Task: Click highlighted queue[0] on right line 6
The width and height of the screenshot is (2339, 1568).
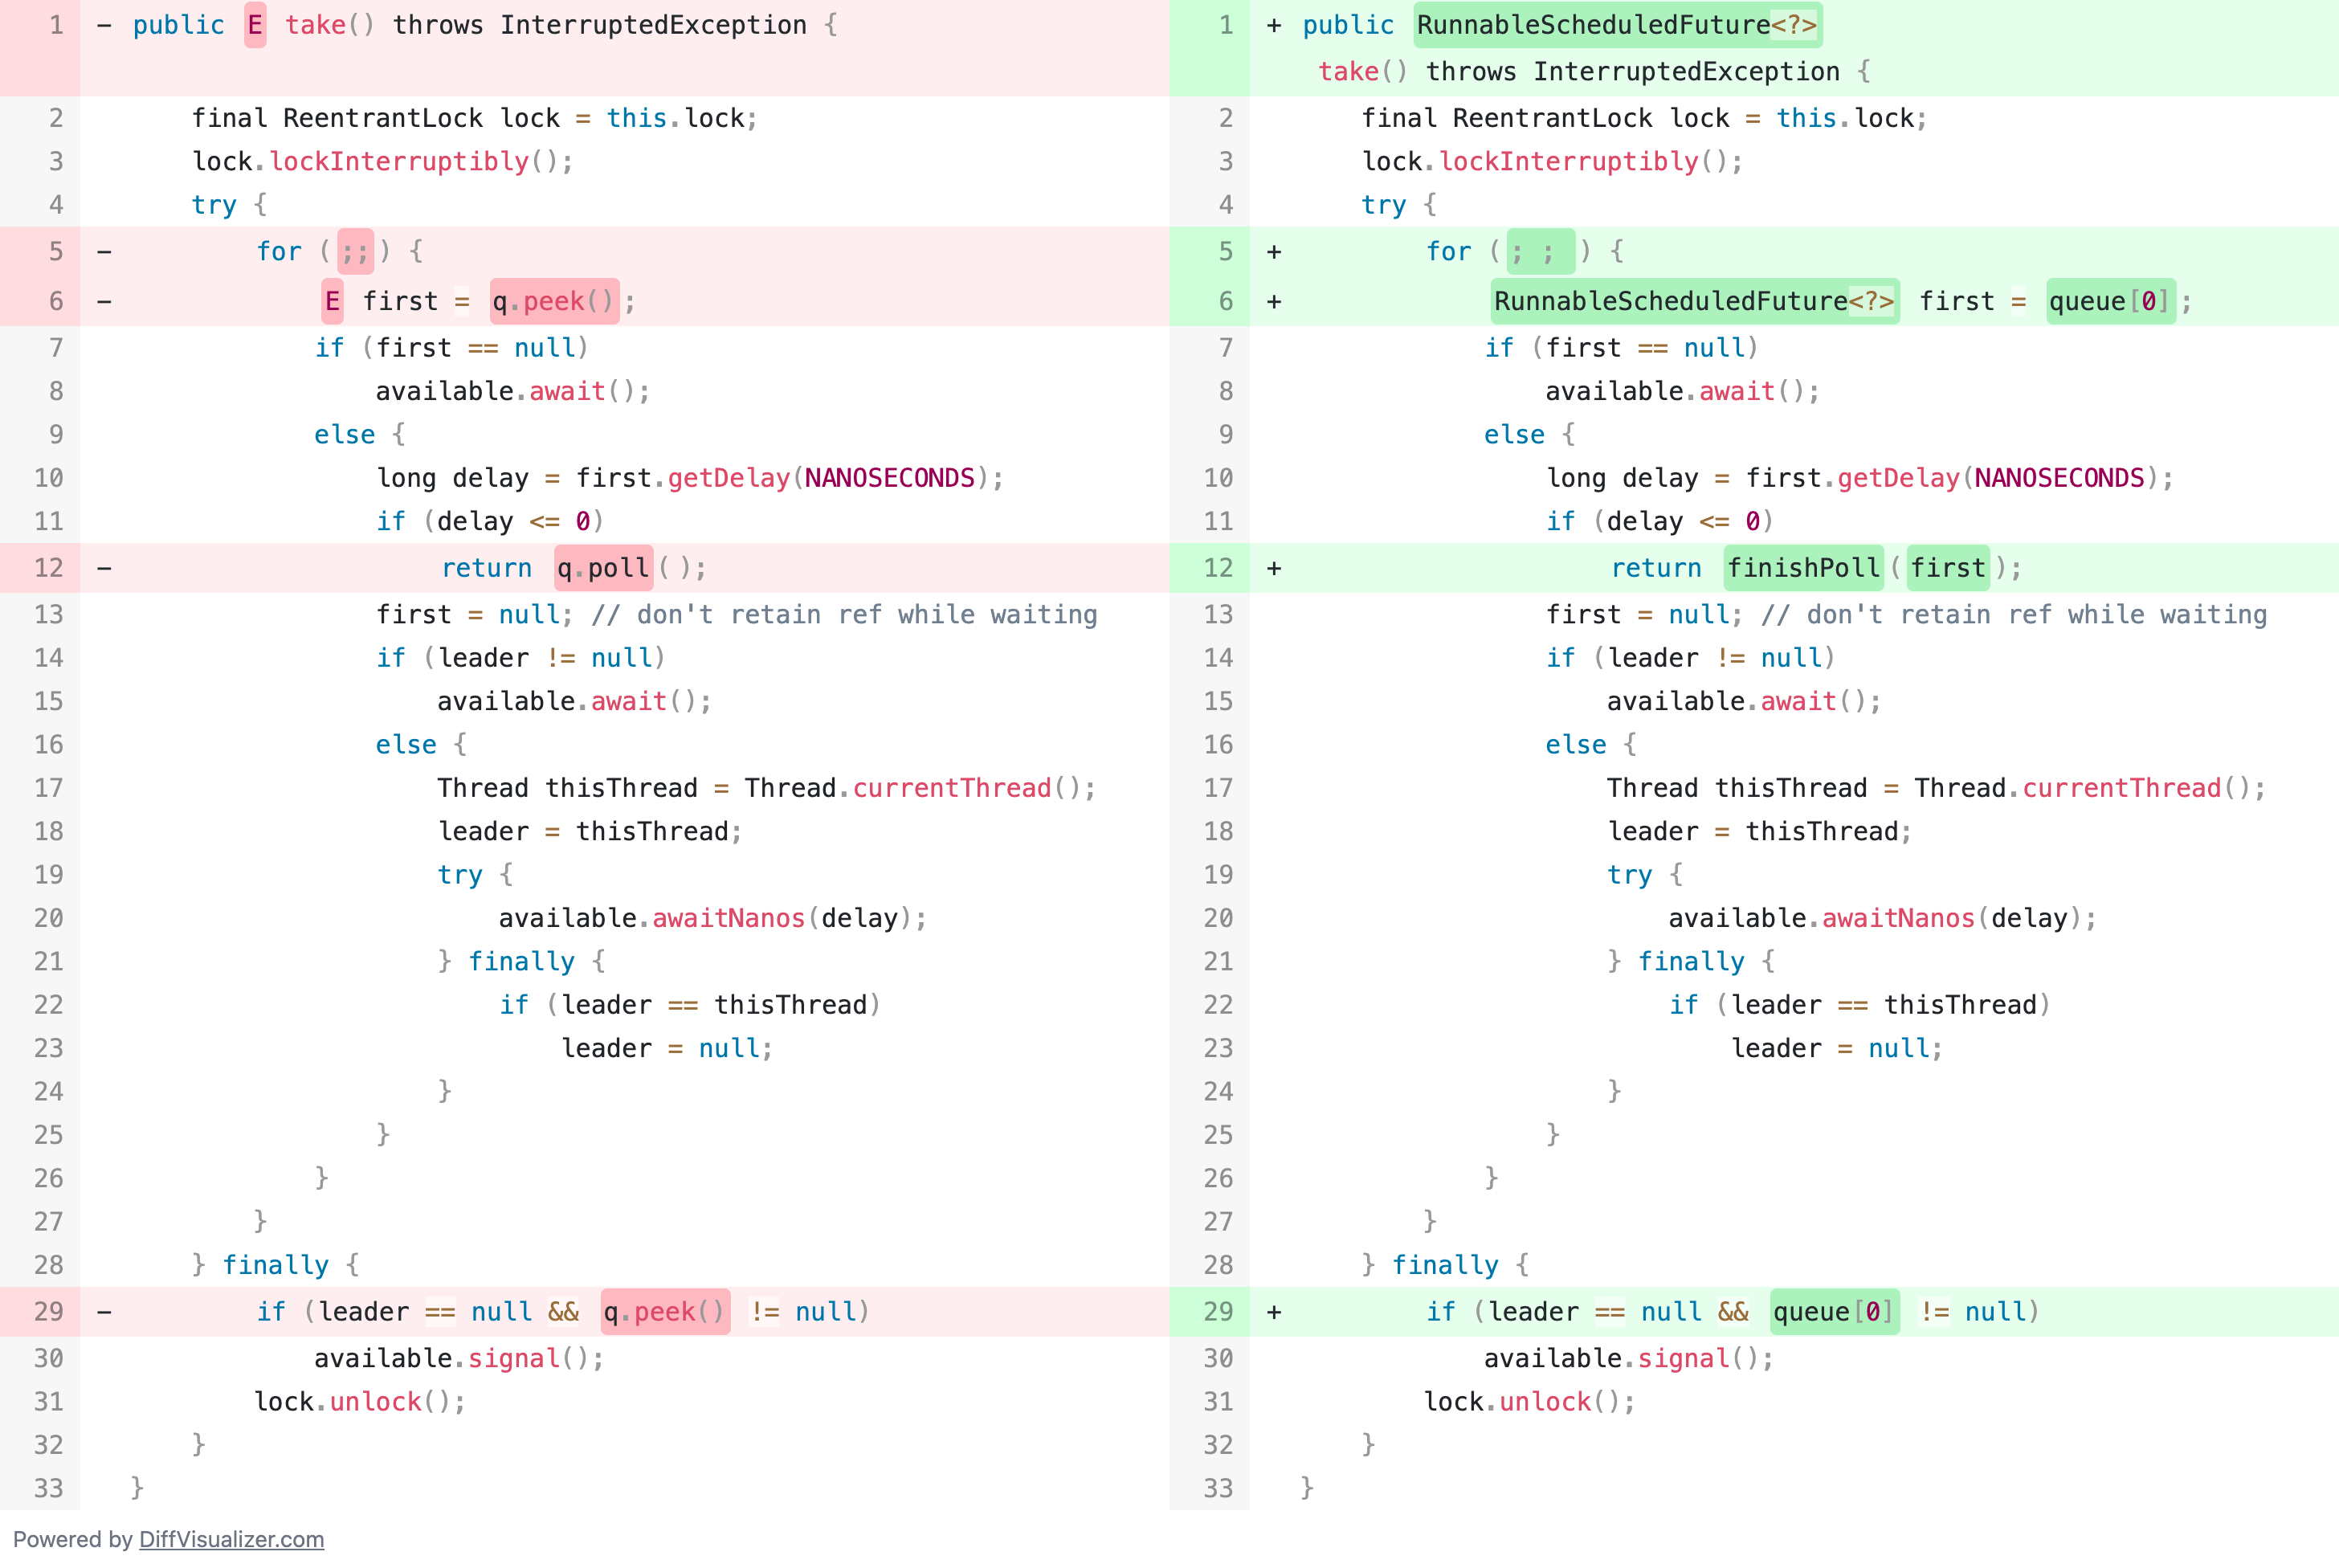Action: [x=2110, y=301]
